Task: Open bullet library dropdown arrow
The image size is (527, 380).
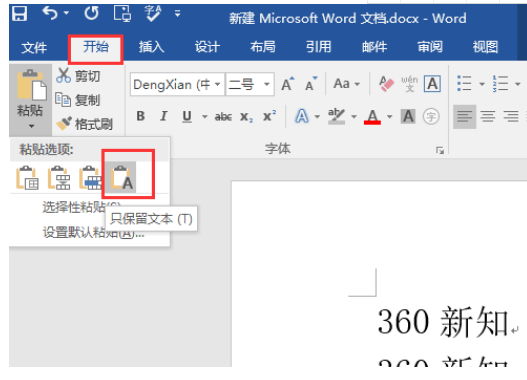Action: (x=482, y=84)
